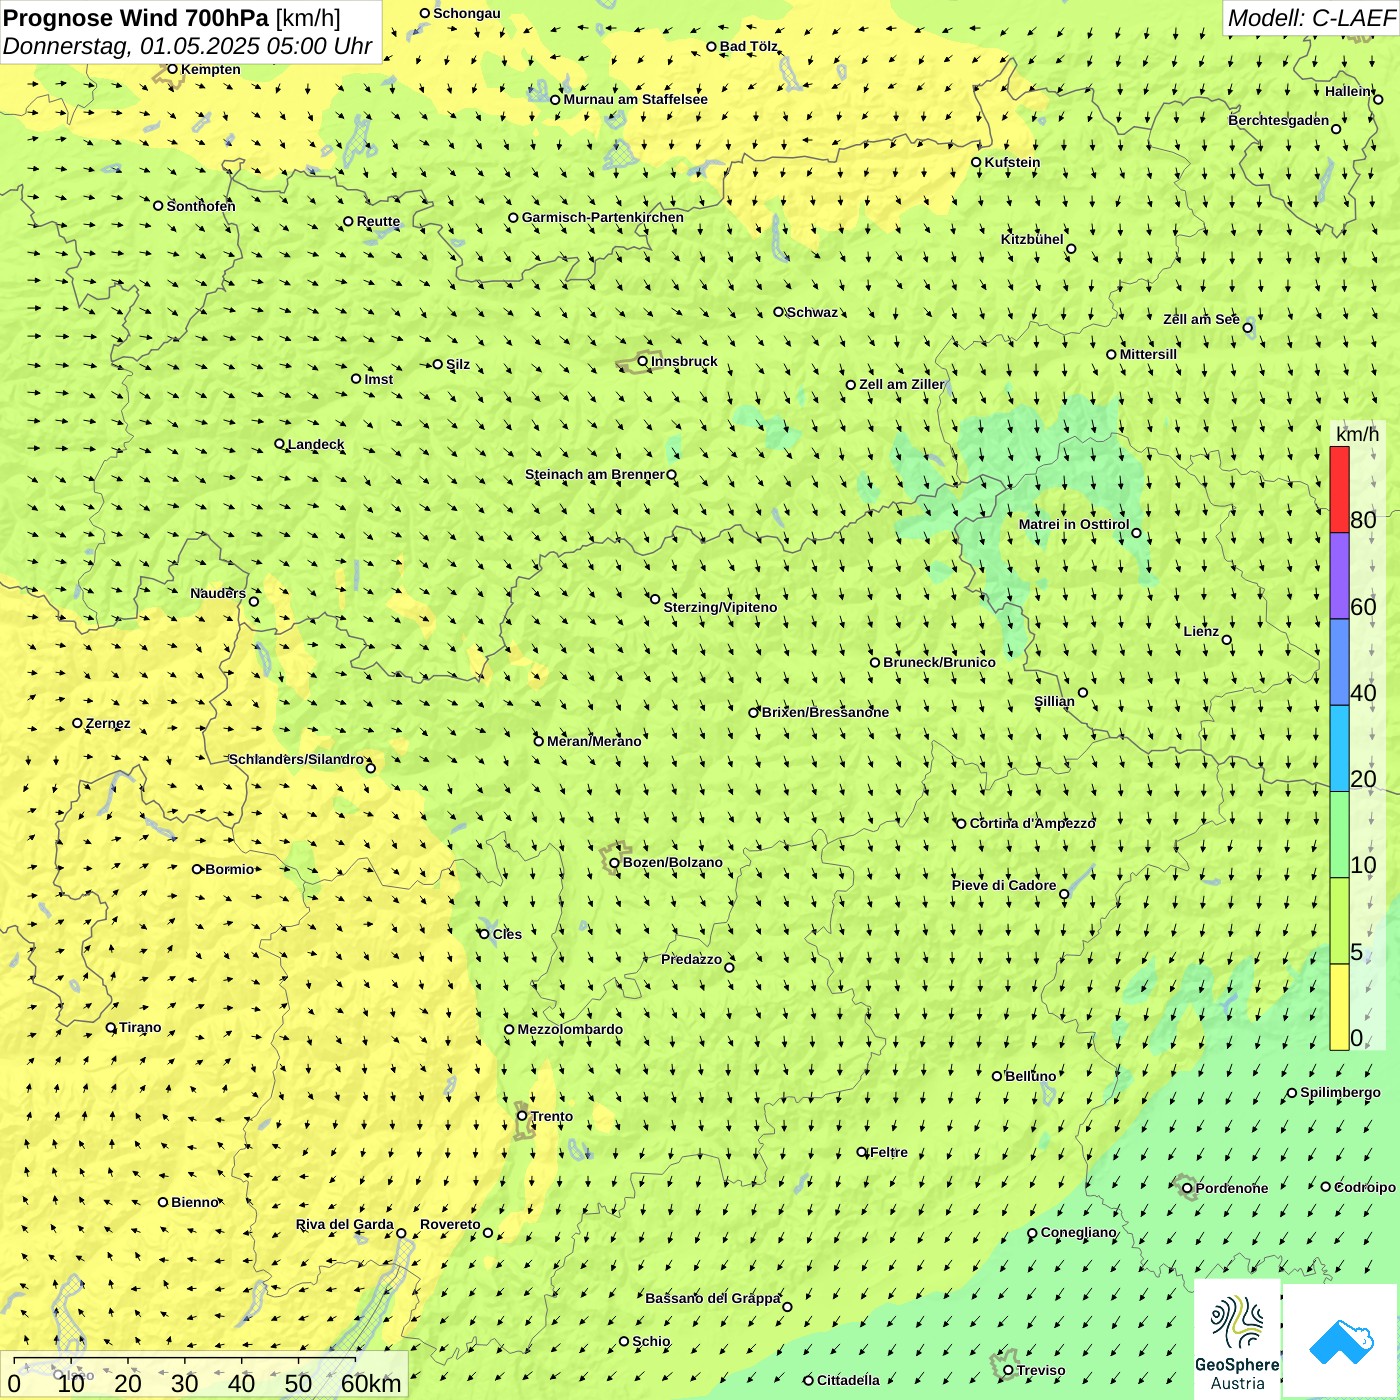Click the GeoSphere Austria logo
The image size is (1400, 1400).
[1237, 1339]
